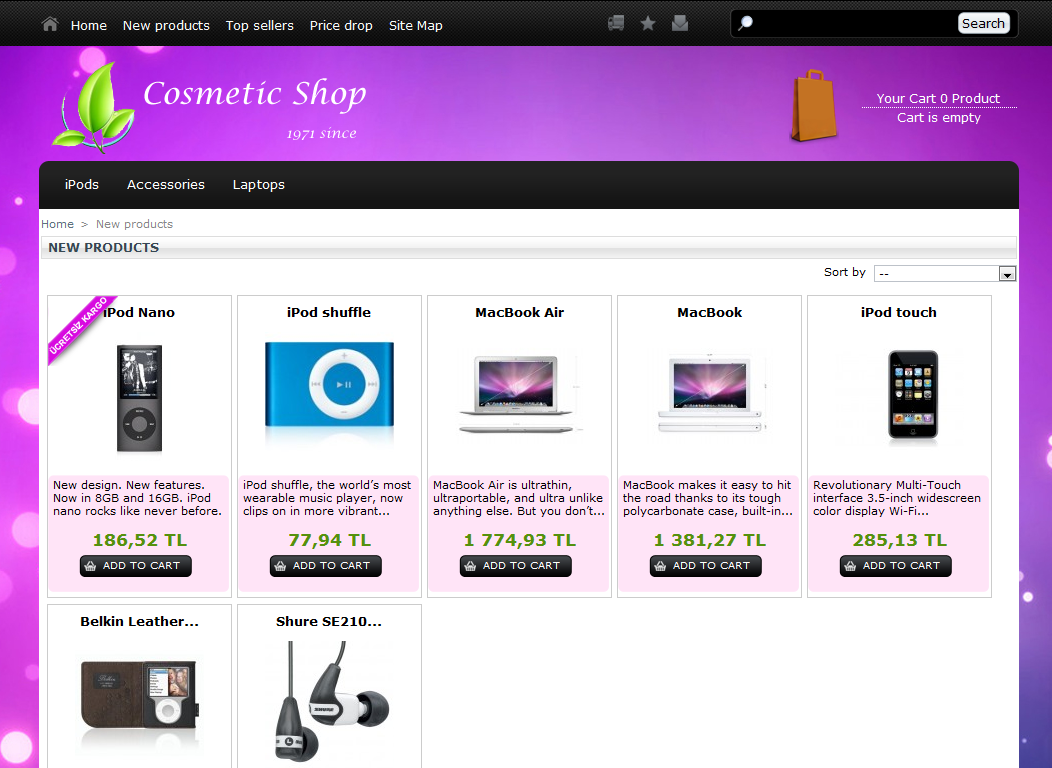
Task: Click the Search button
Action: pyautogui.click(x=983, y=23)
